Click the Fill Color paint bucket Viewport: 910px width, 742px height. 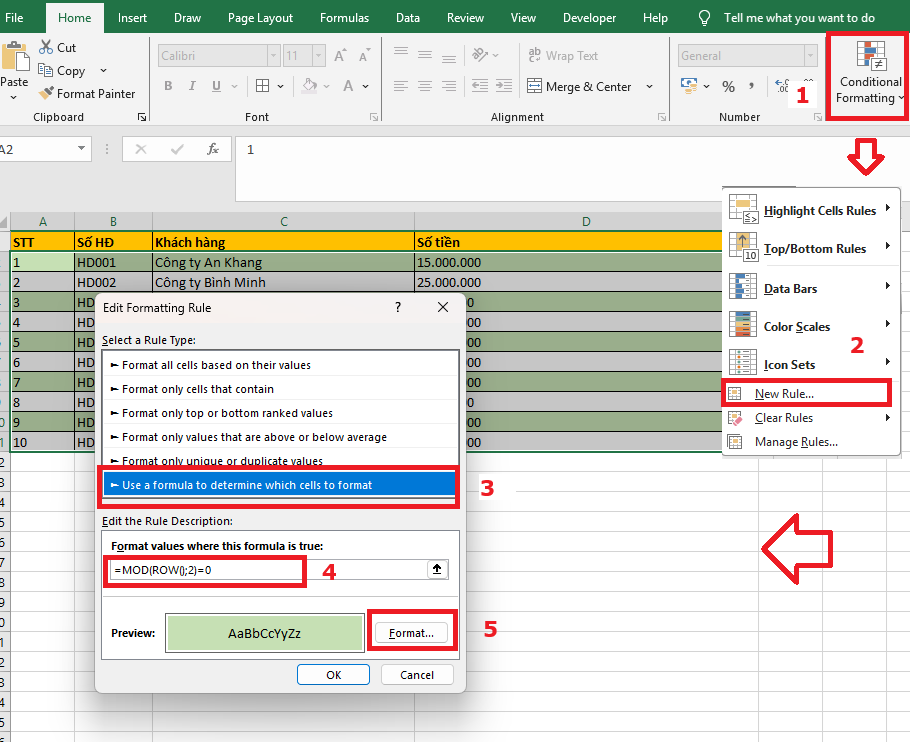310,87
